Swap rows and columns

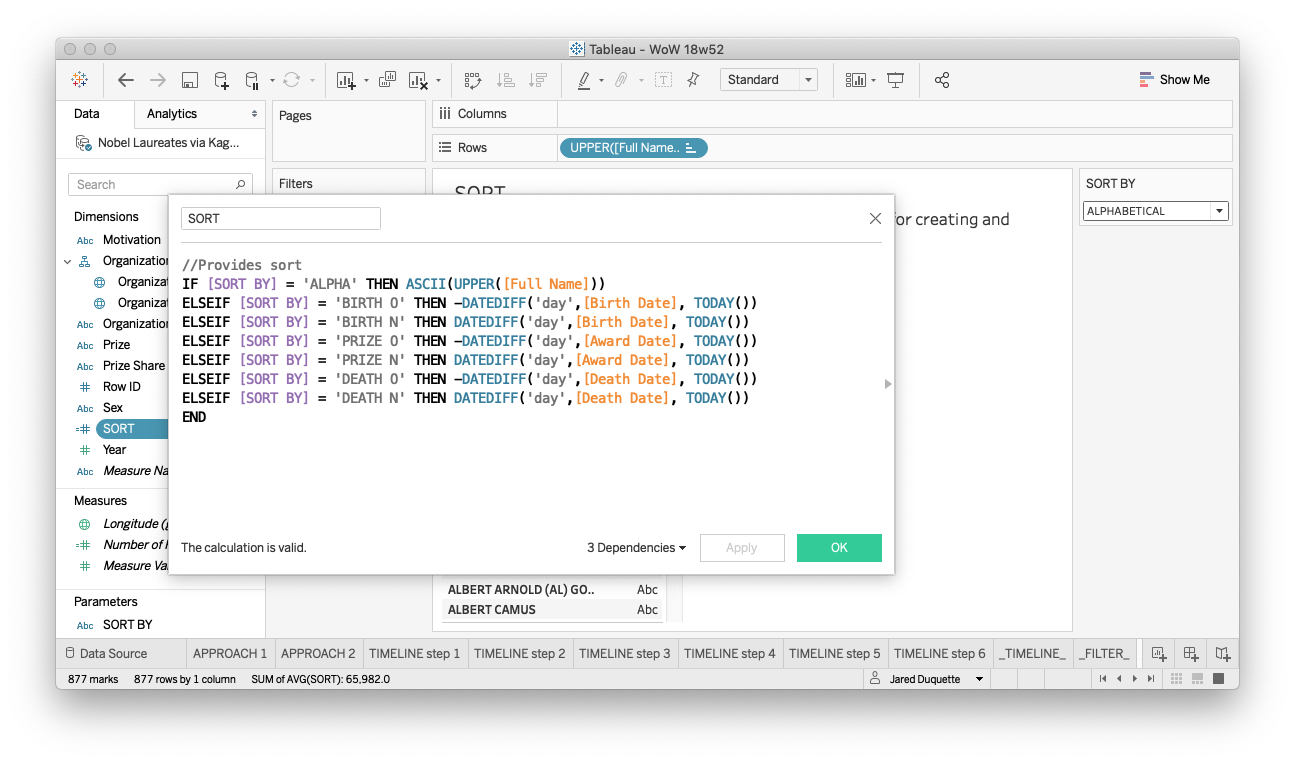473,80
